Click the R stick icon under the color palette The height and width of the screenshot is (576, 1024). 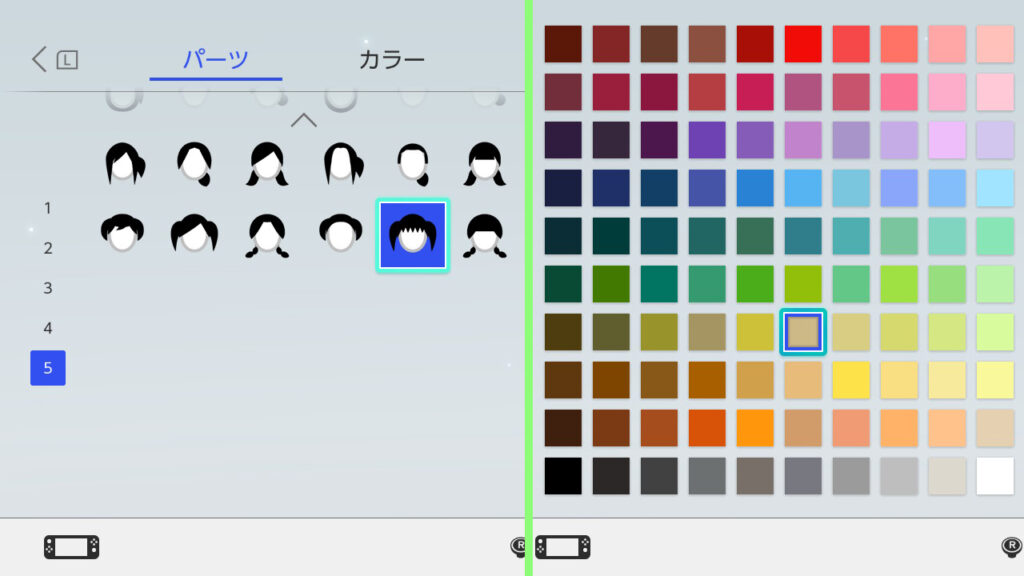coord(1012,547)
